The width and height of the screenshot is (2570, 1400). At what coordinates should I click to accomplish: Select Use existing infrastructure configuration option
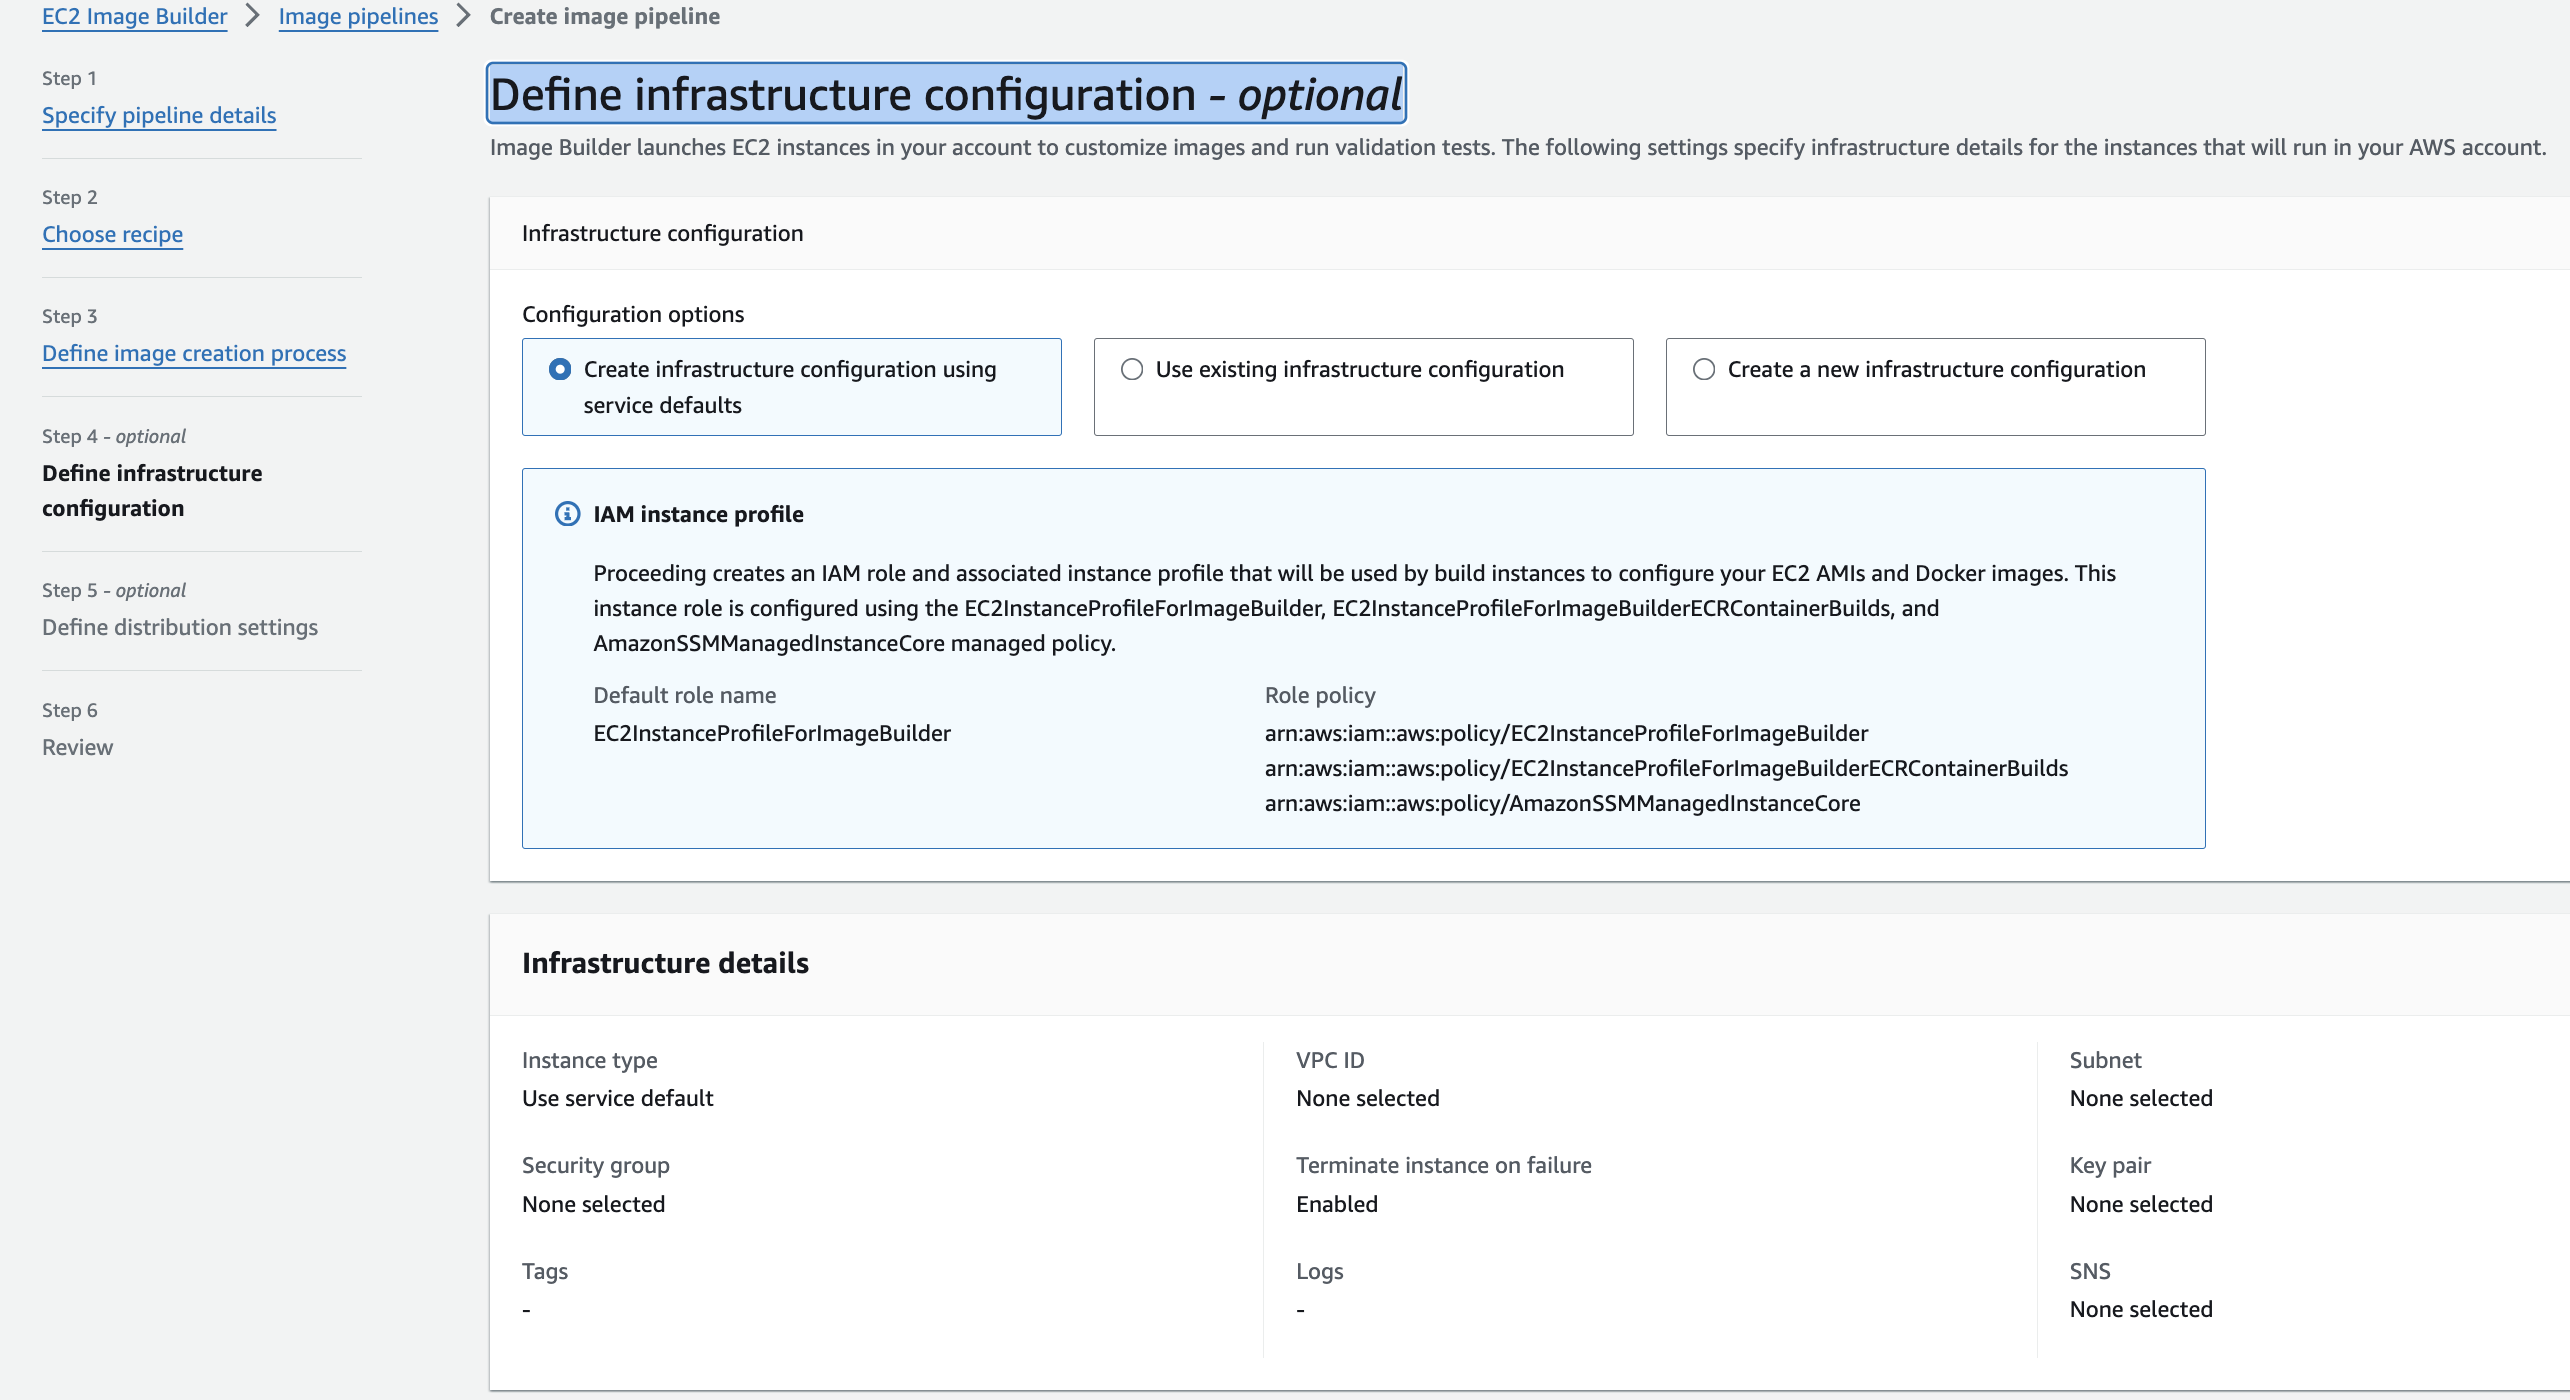click(x=1132, y=370)
